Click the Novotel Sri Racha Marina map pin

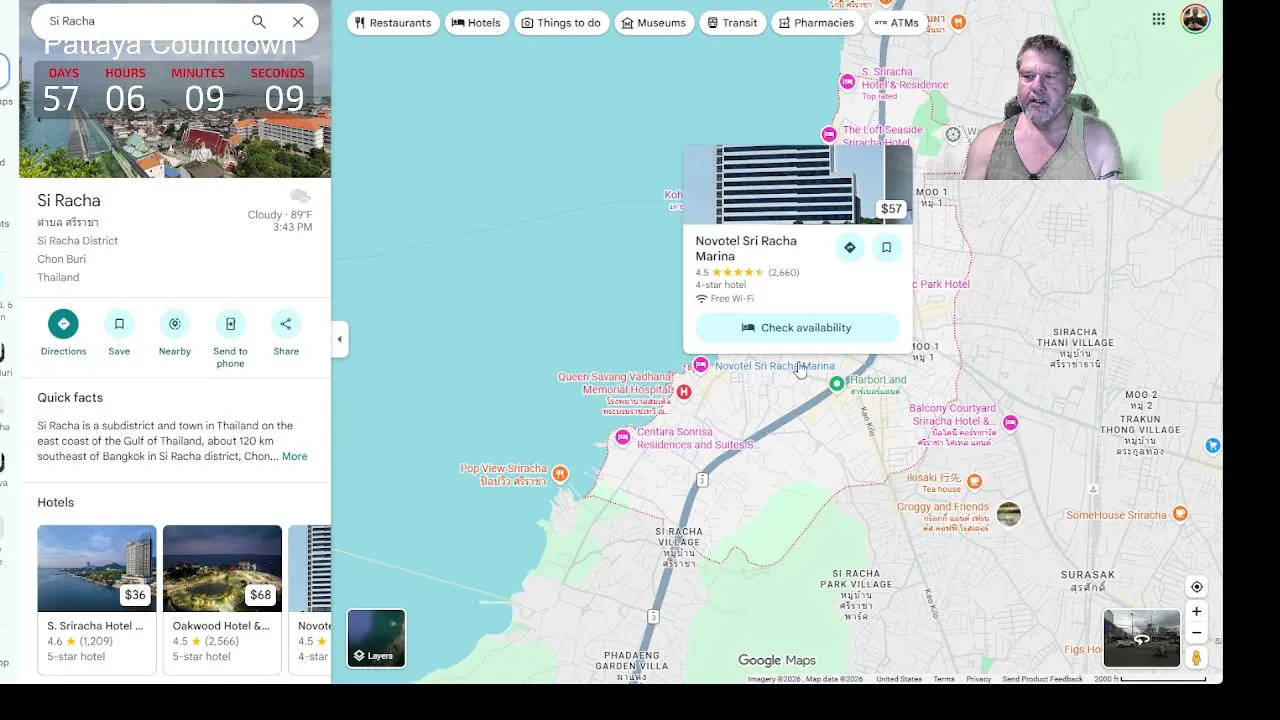point(701,365)
